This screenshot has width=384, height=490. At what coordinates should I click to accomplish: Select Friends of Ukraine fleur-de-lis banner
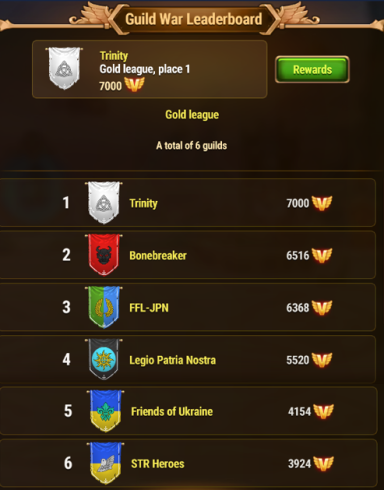[105, 411]
